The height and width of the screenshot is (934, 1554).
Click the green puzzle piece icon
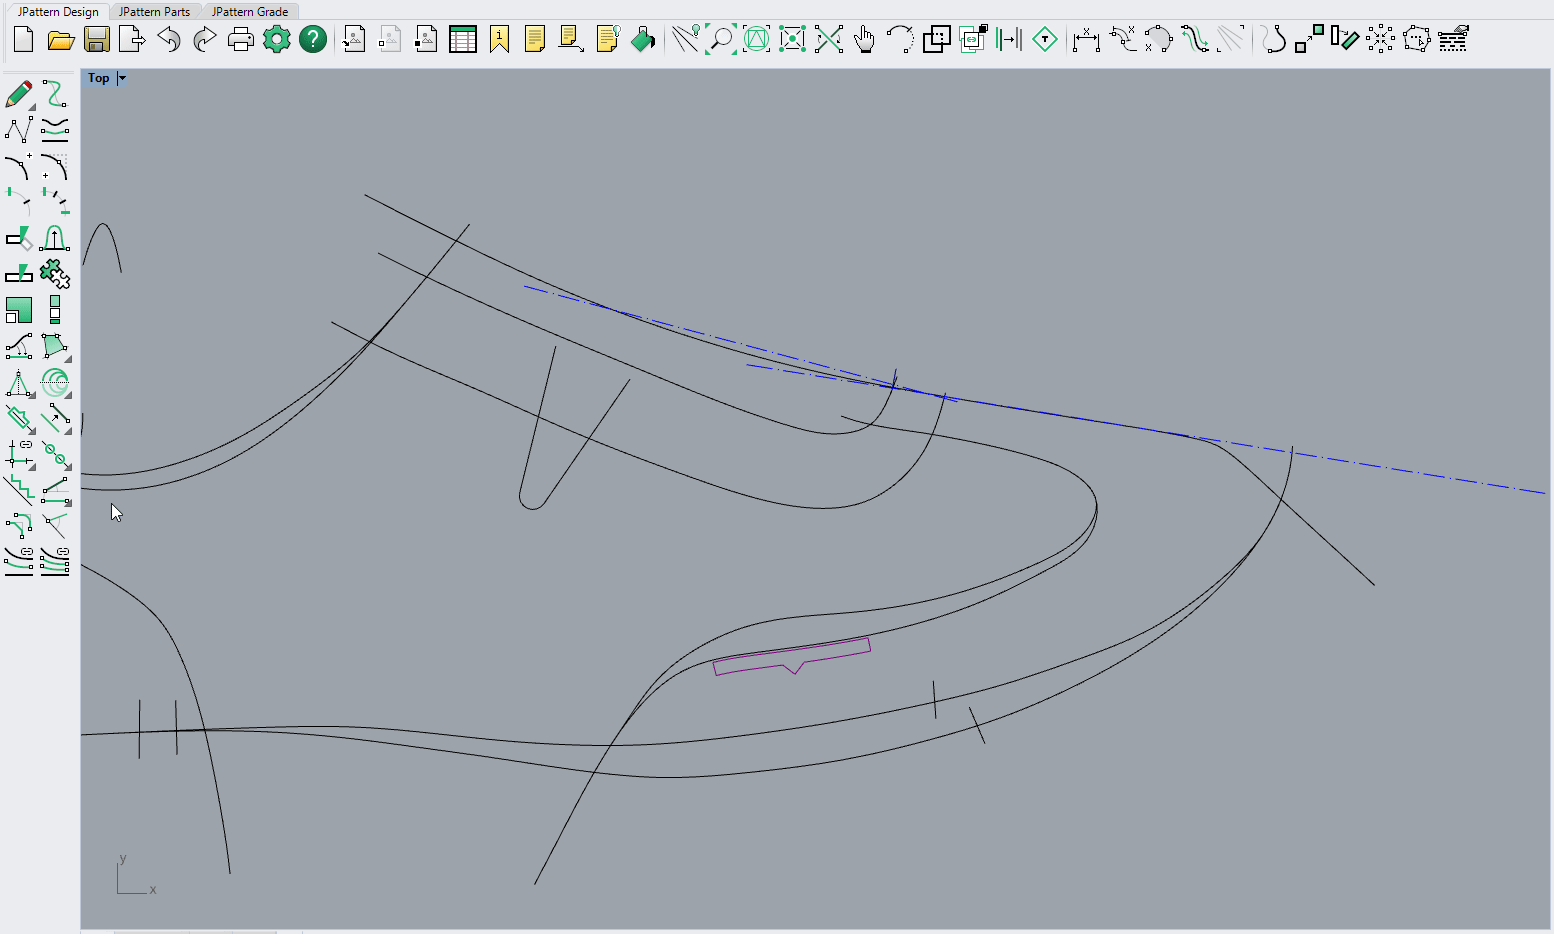pos(55,273)
